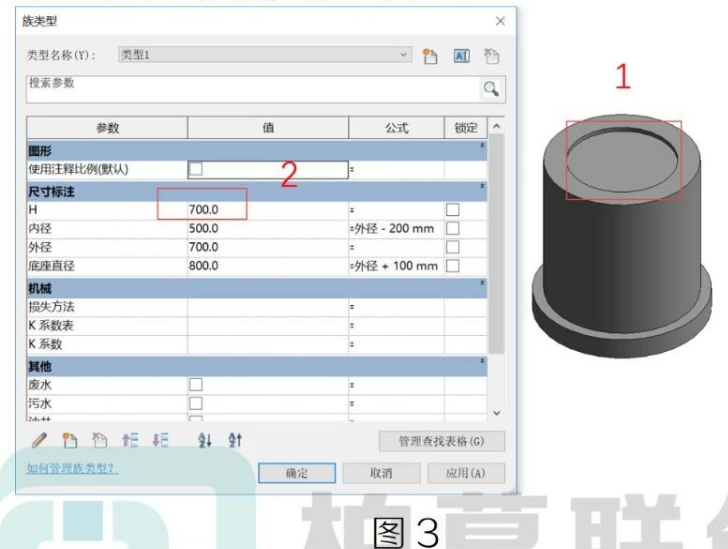Click the New Type icon beside type name
728x549 pixels.
tap(430, 56)
